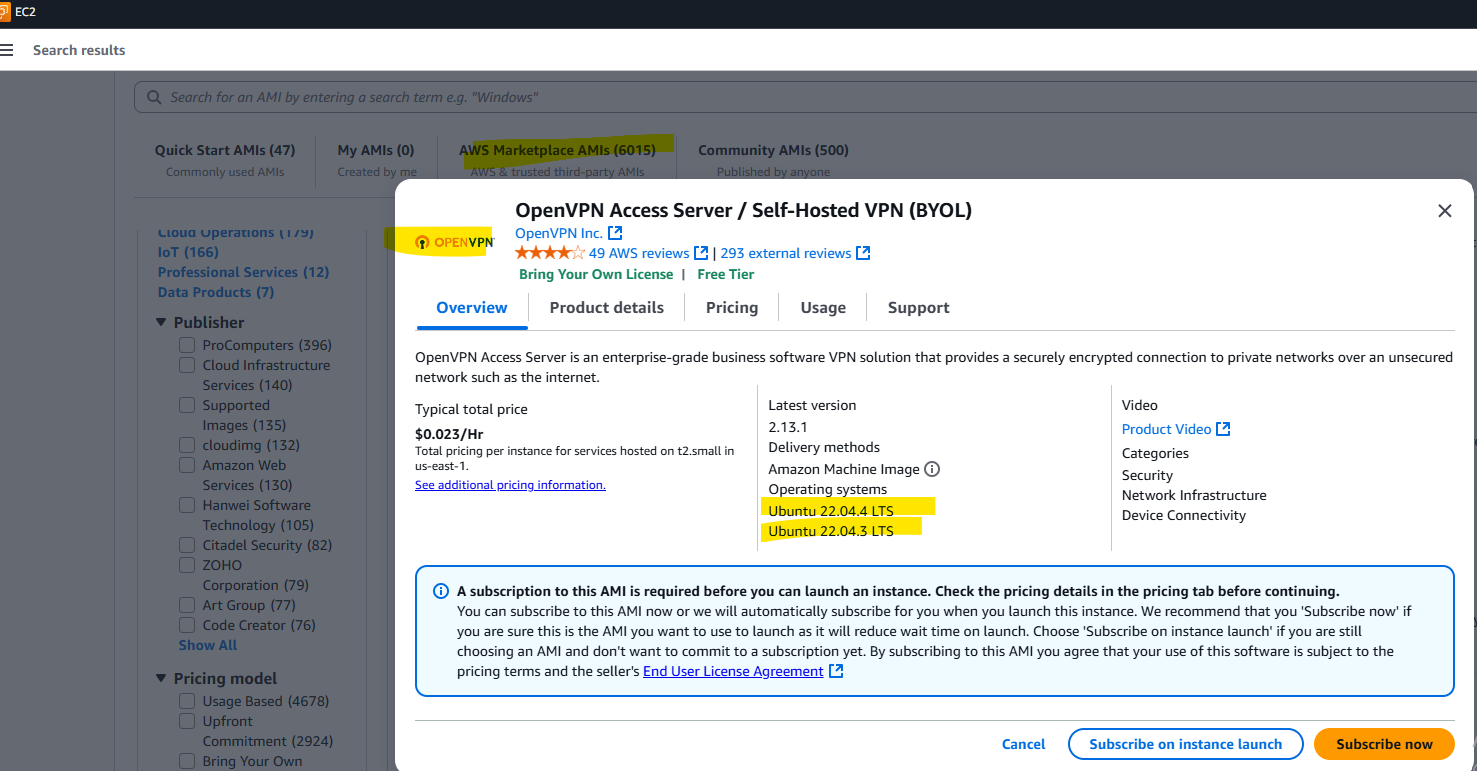The height and width of the screenshot is (771, 1477).
Task: Check the Cloud Infrastructure Services checkbox
Action: coord(187,365)
